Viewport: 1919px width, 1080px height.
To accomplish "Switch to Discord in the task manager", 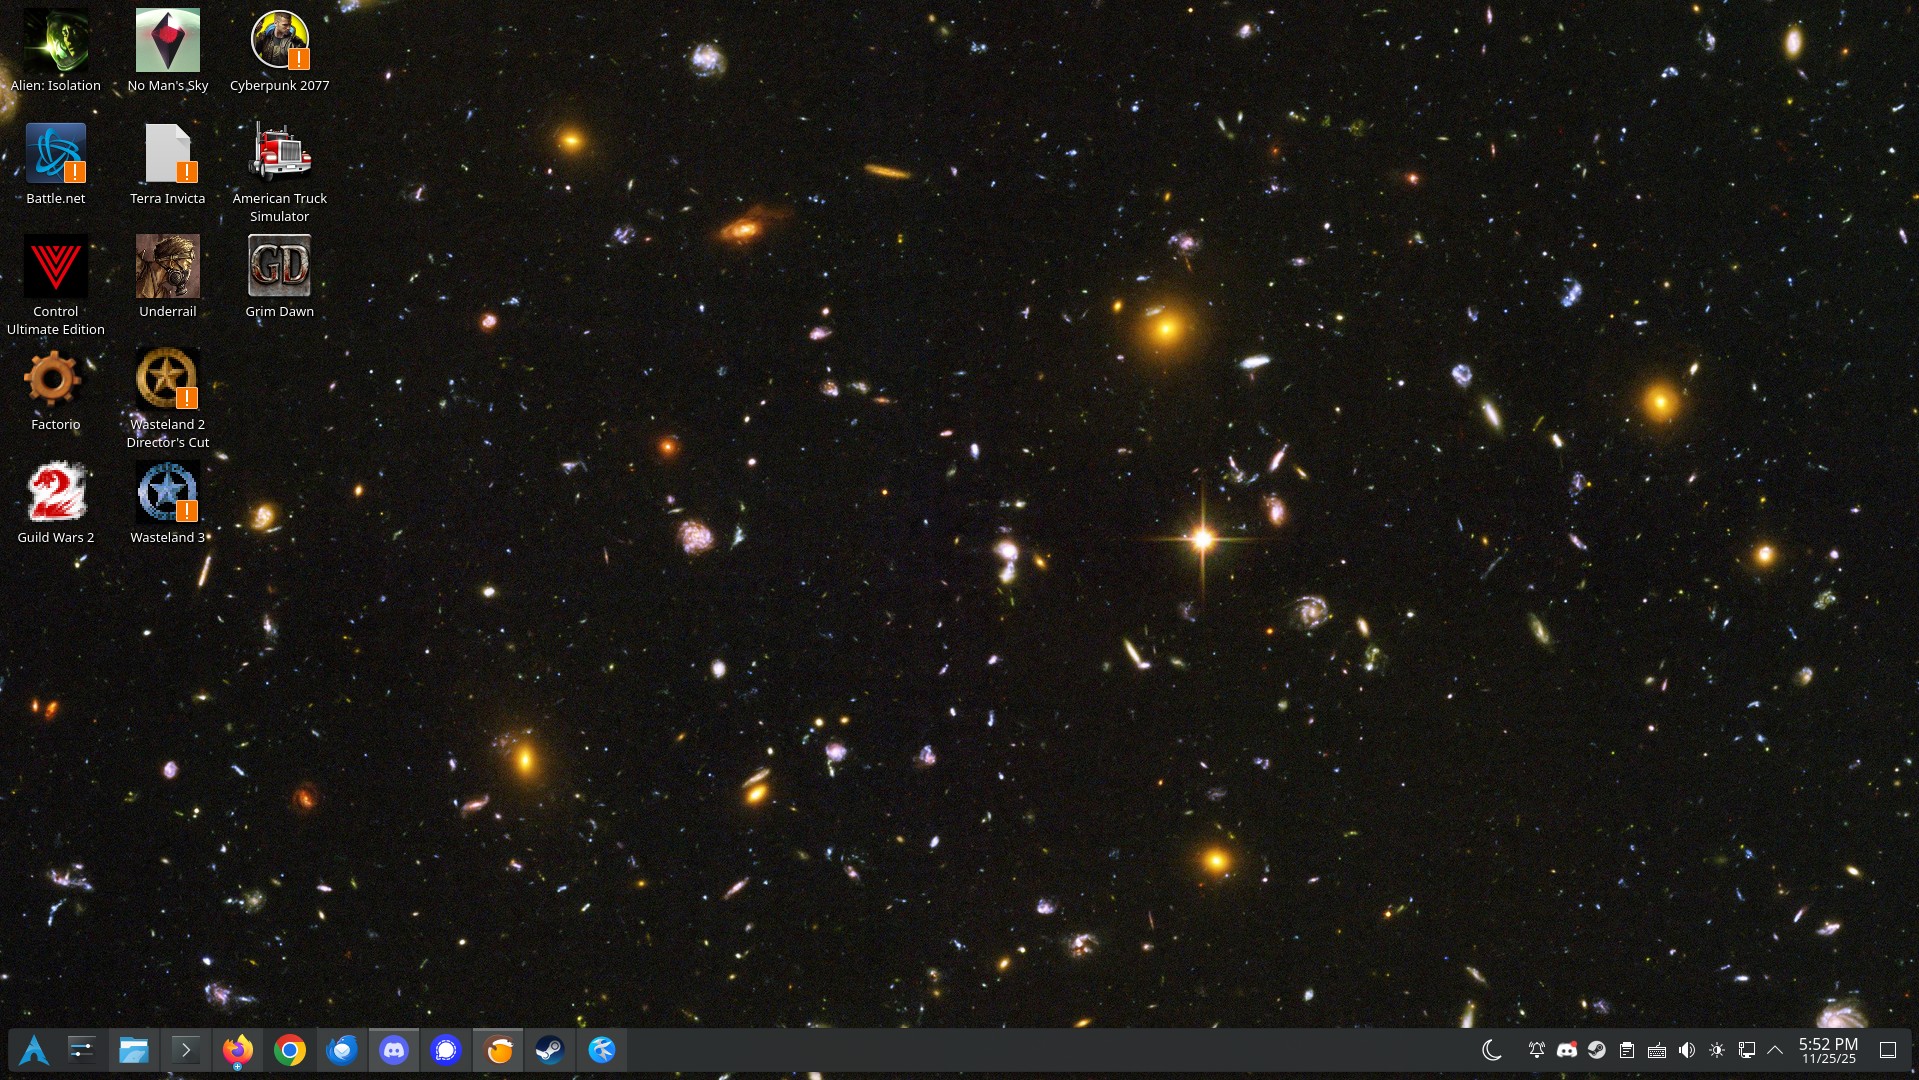I will (x=394, y=1050).
